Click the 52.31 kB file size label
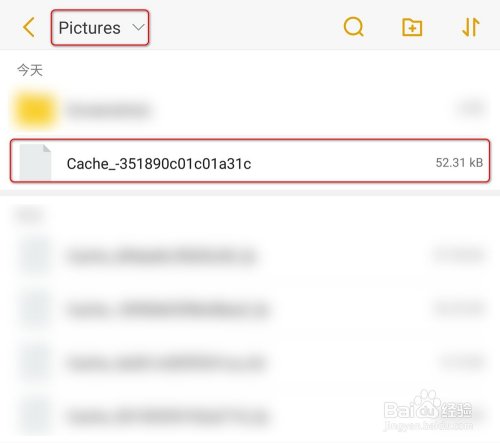 tap(459, 163)
